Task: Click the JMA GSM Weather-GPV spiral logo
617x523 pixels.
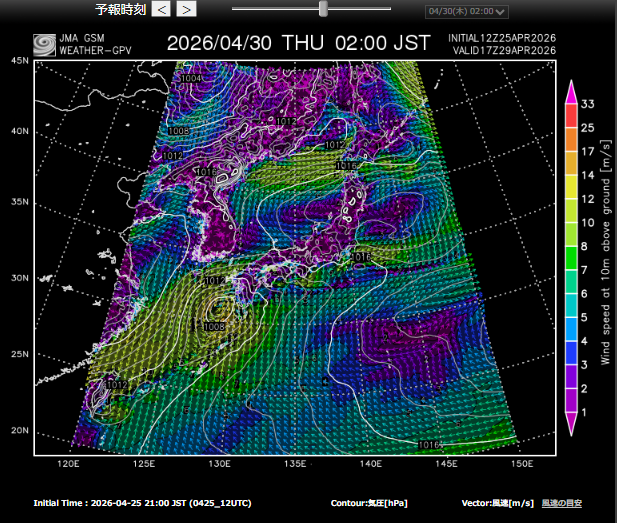Action: coord(45,44)
